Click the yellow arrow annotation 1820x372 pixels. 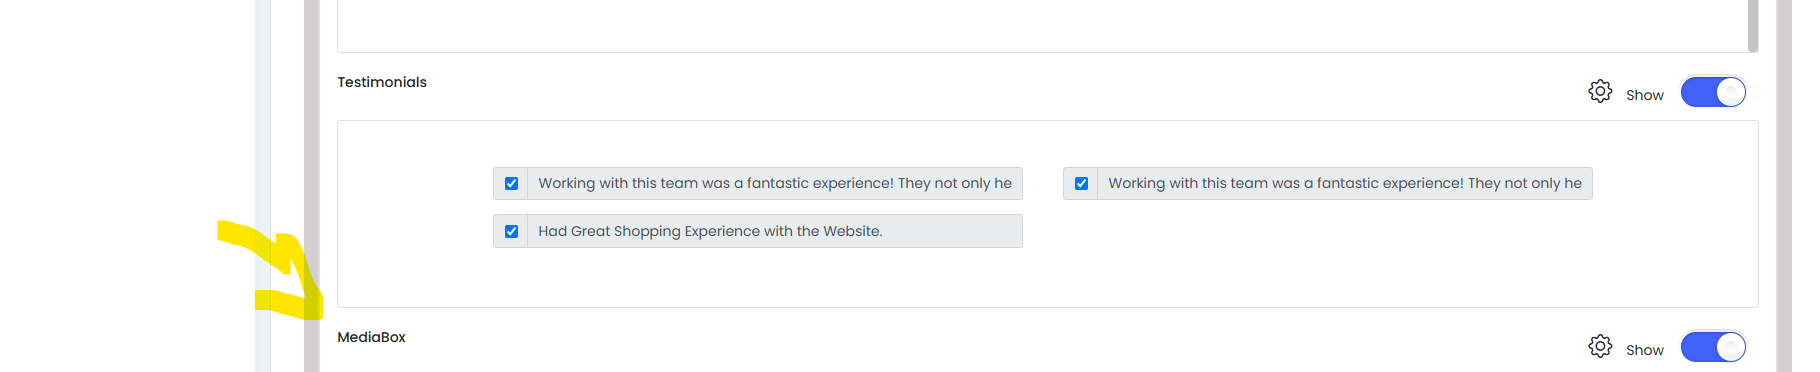(x=272, y=270)
